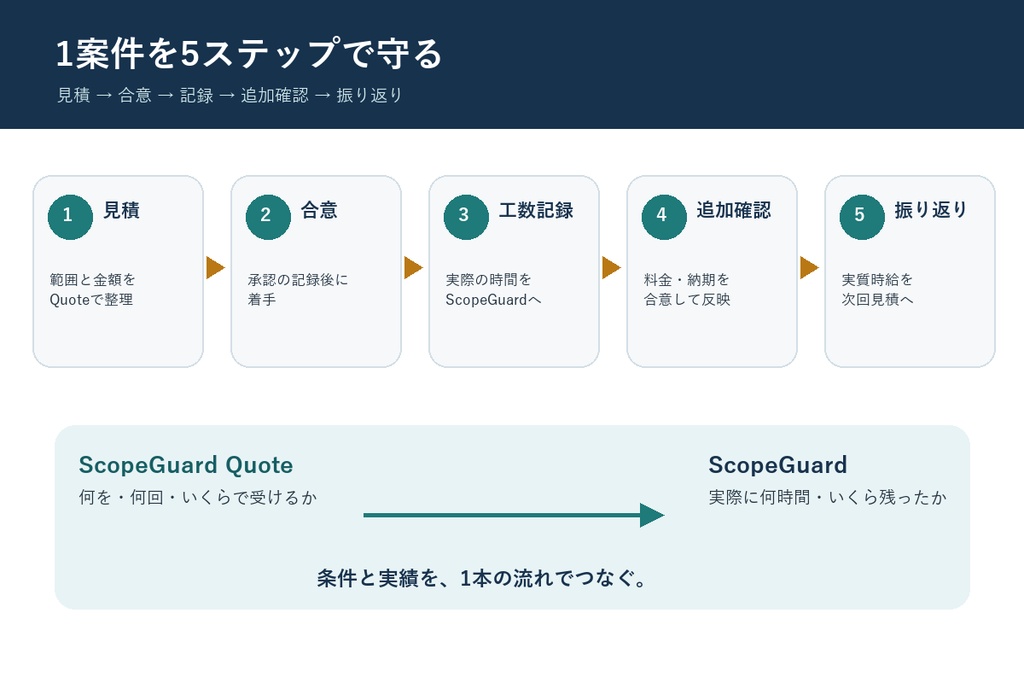Screen dimensions: 1024x683
Task: Click orange arrow between 見積 and 合意 cards
Action: pos(216,268)
